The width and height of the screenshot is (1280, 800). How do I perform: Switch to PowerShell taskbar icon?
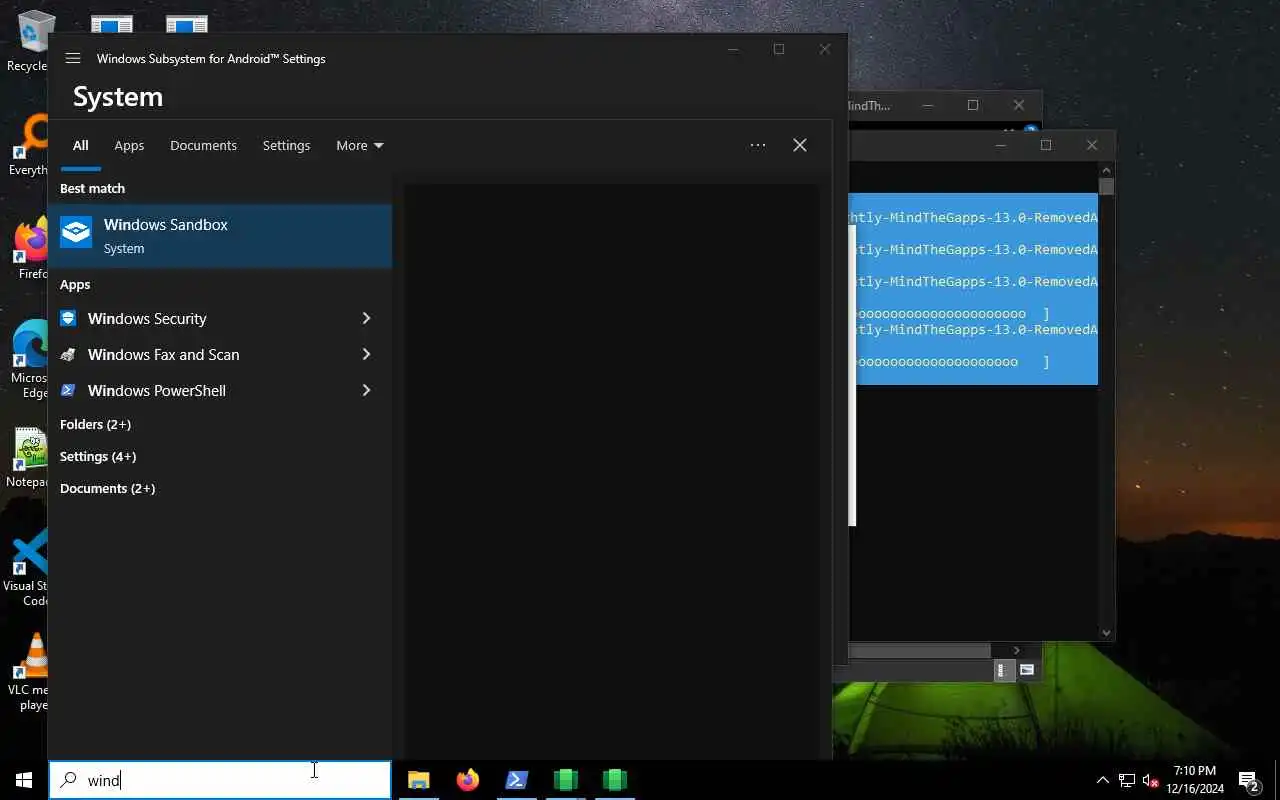516,780
